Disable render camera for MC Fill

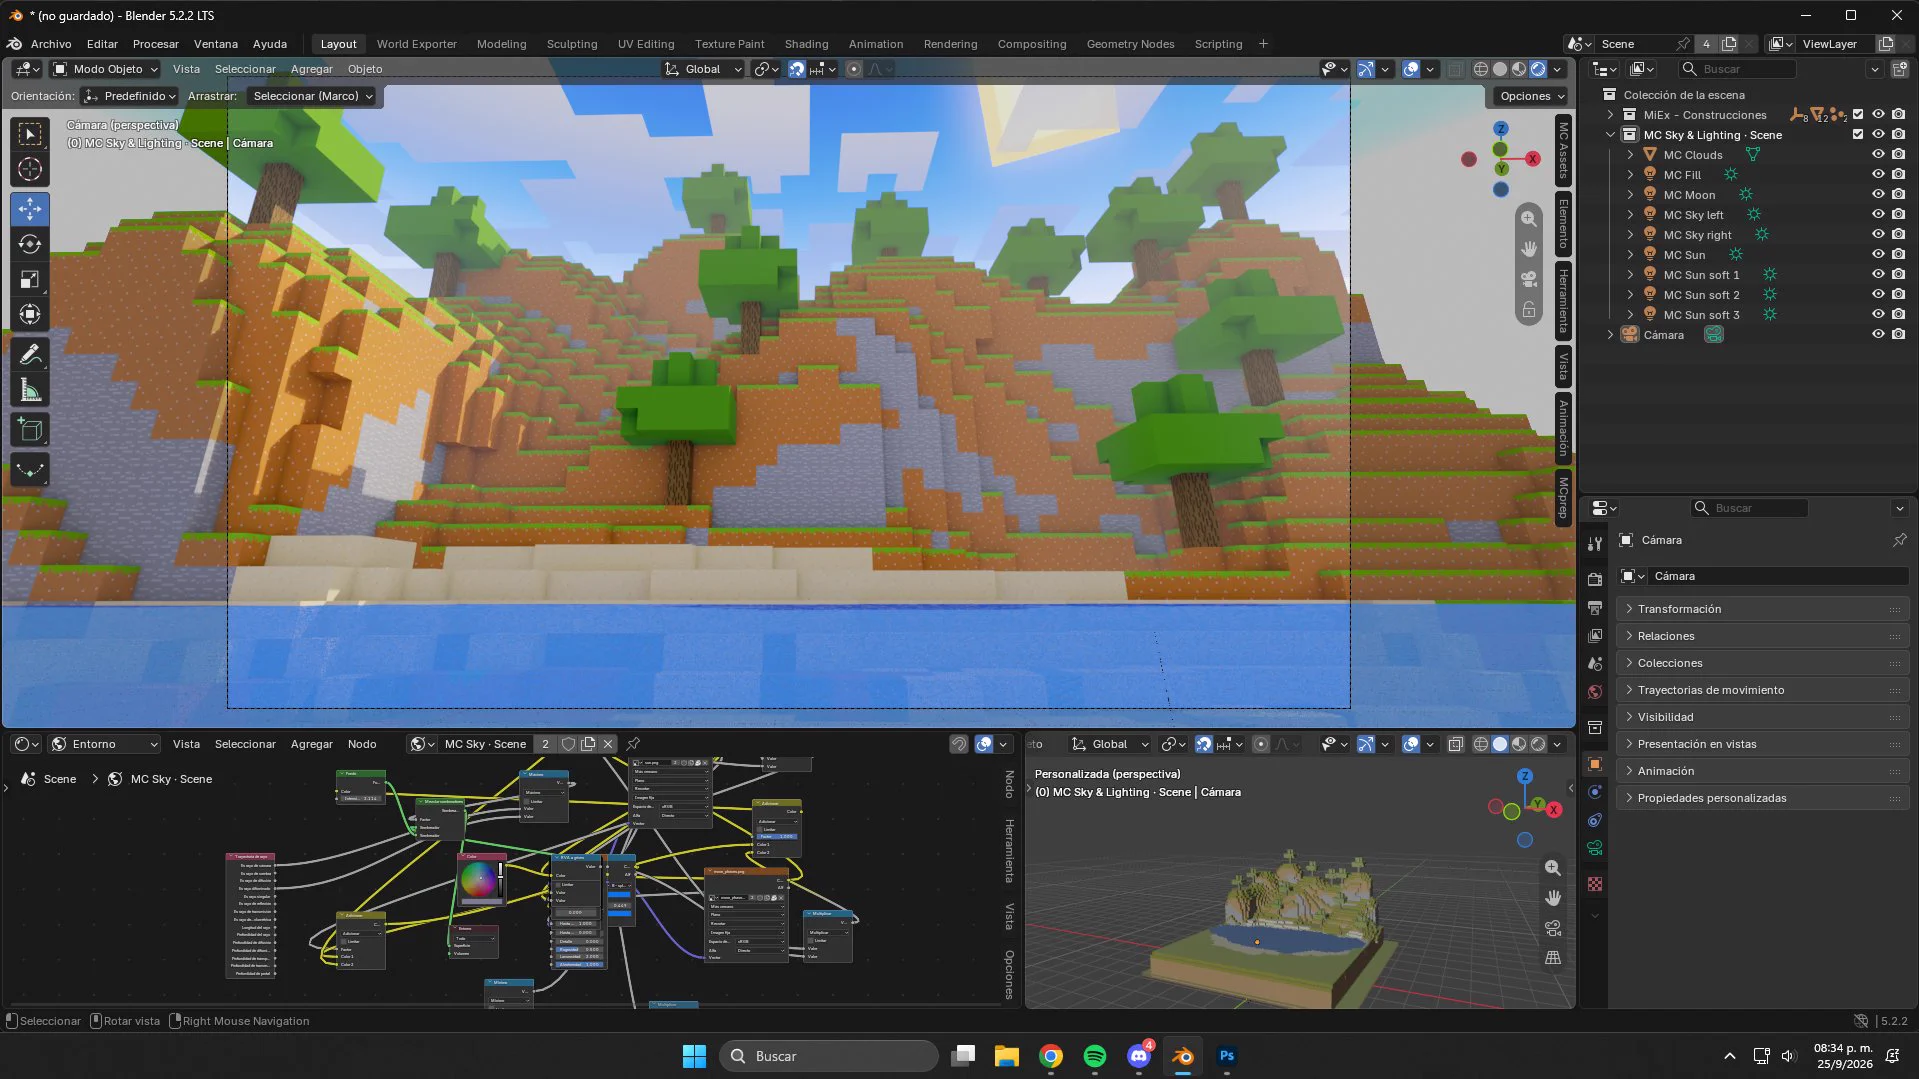(x=1898, y=175)
